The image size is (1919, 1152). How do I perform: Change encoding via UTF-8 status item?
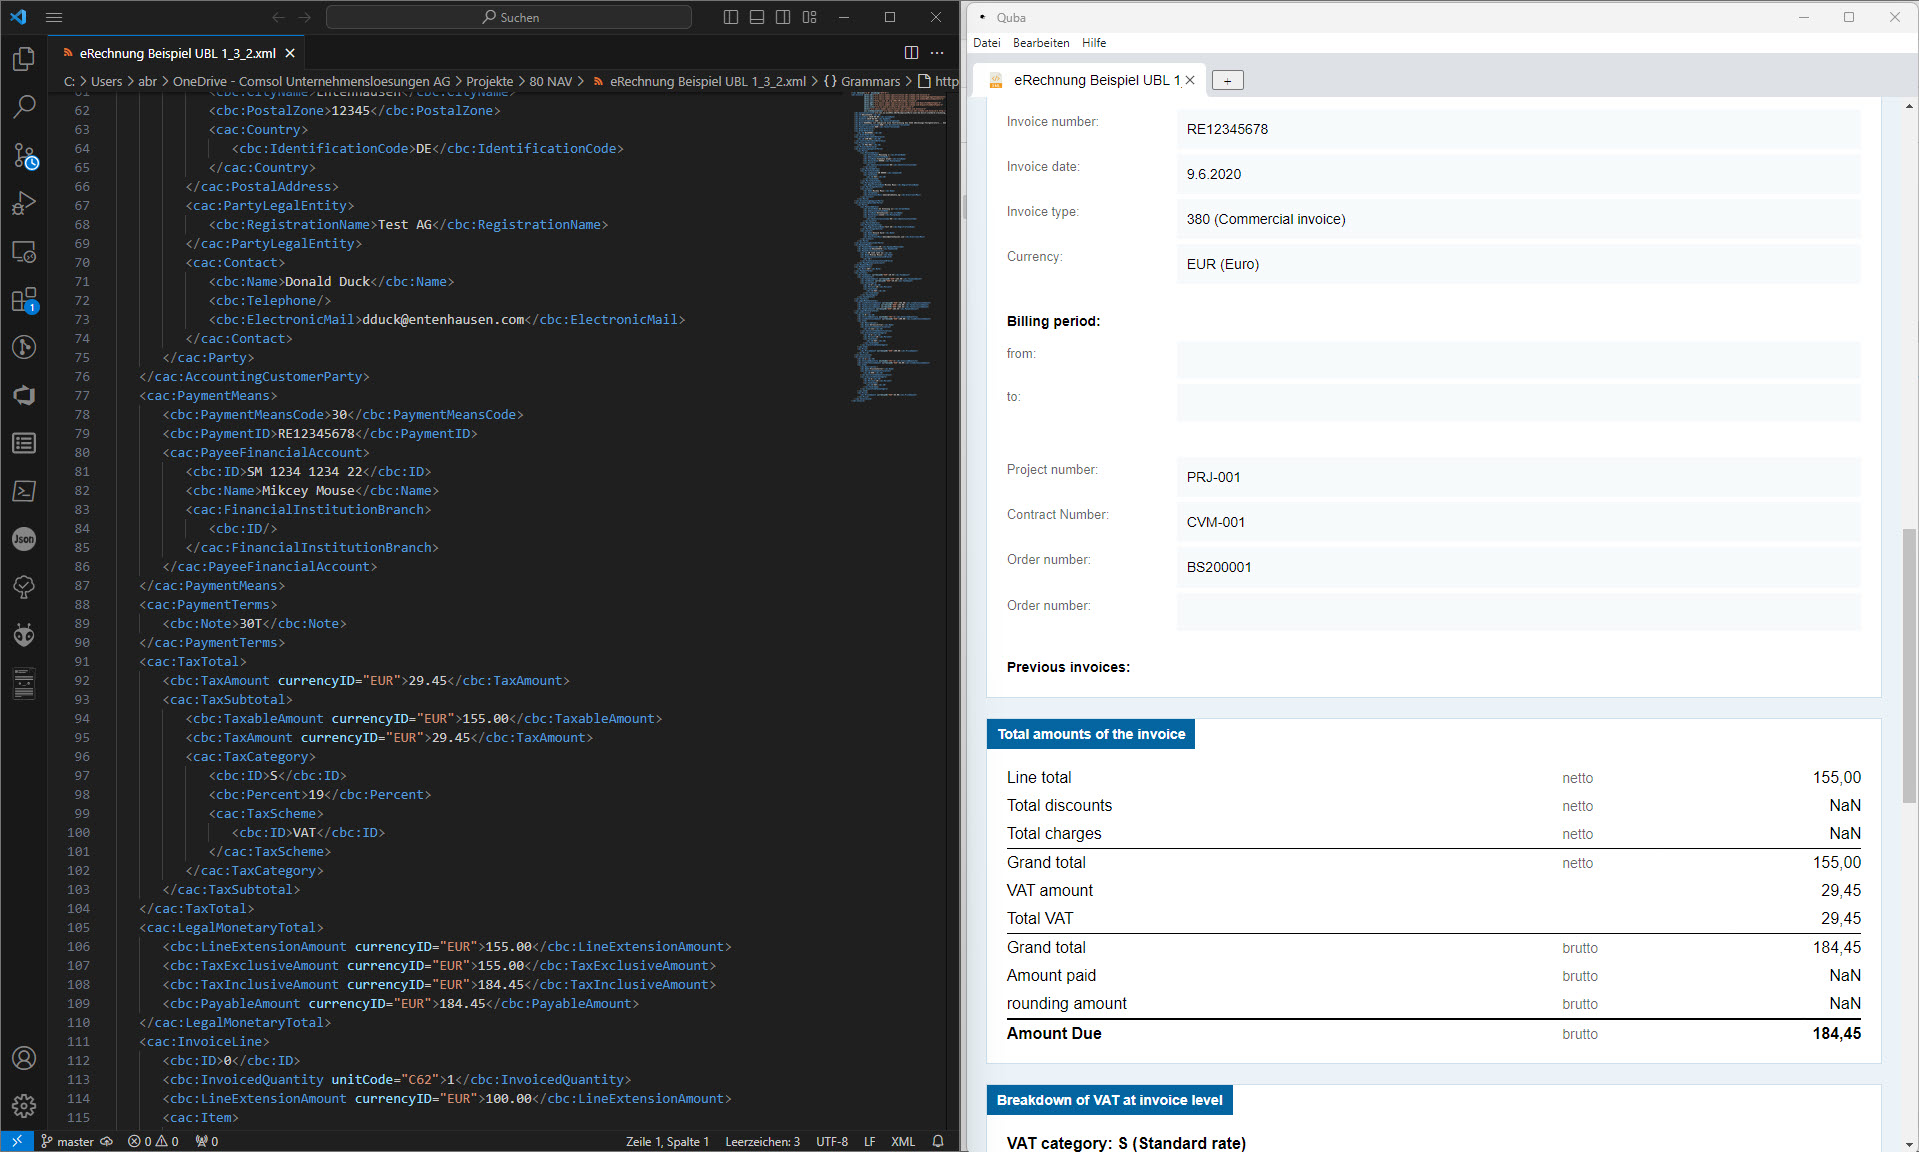point(832,1141)
